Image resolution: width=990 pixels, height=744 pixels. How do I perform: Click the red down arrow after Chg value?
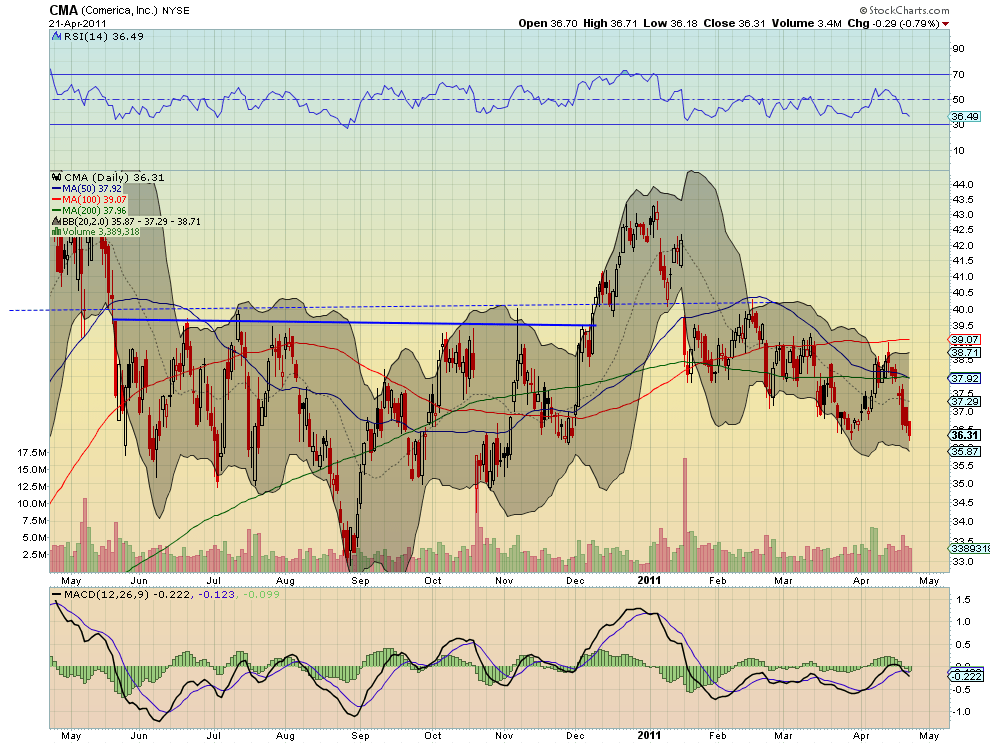click(x=945, y=24)
